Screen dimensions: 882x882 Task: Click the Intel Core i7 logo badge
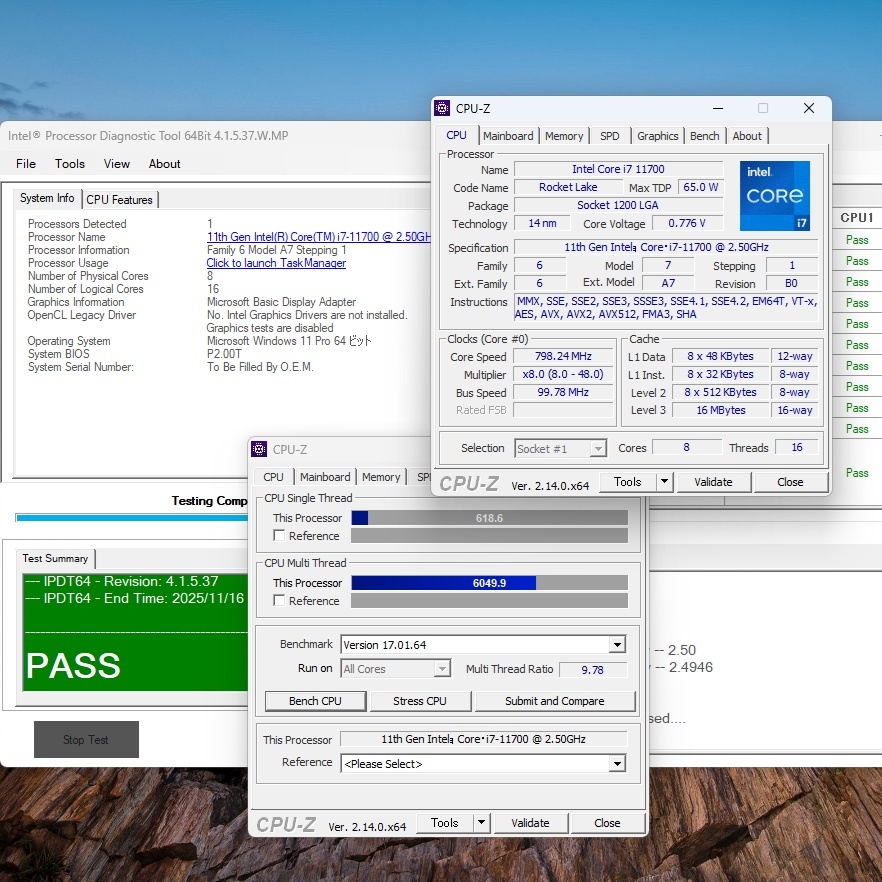775,196
